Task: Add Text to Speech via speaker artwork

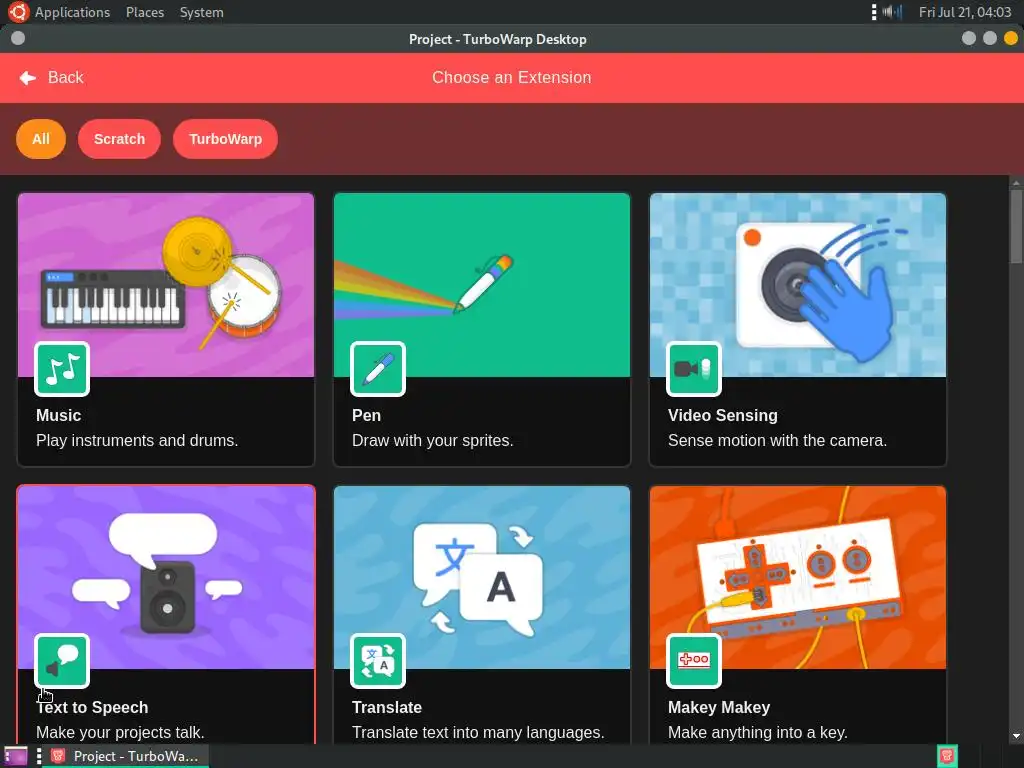Action: 166,577
